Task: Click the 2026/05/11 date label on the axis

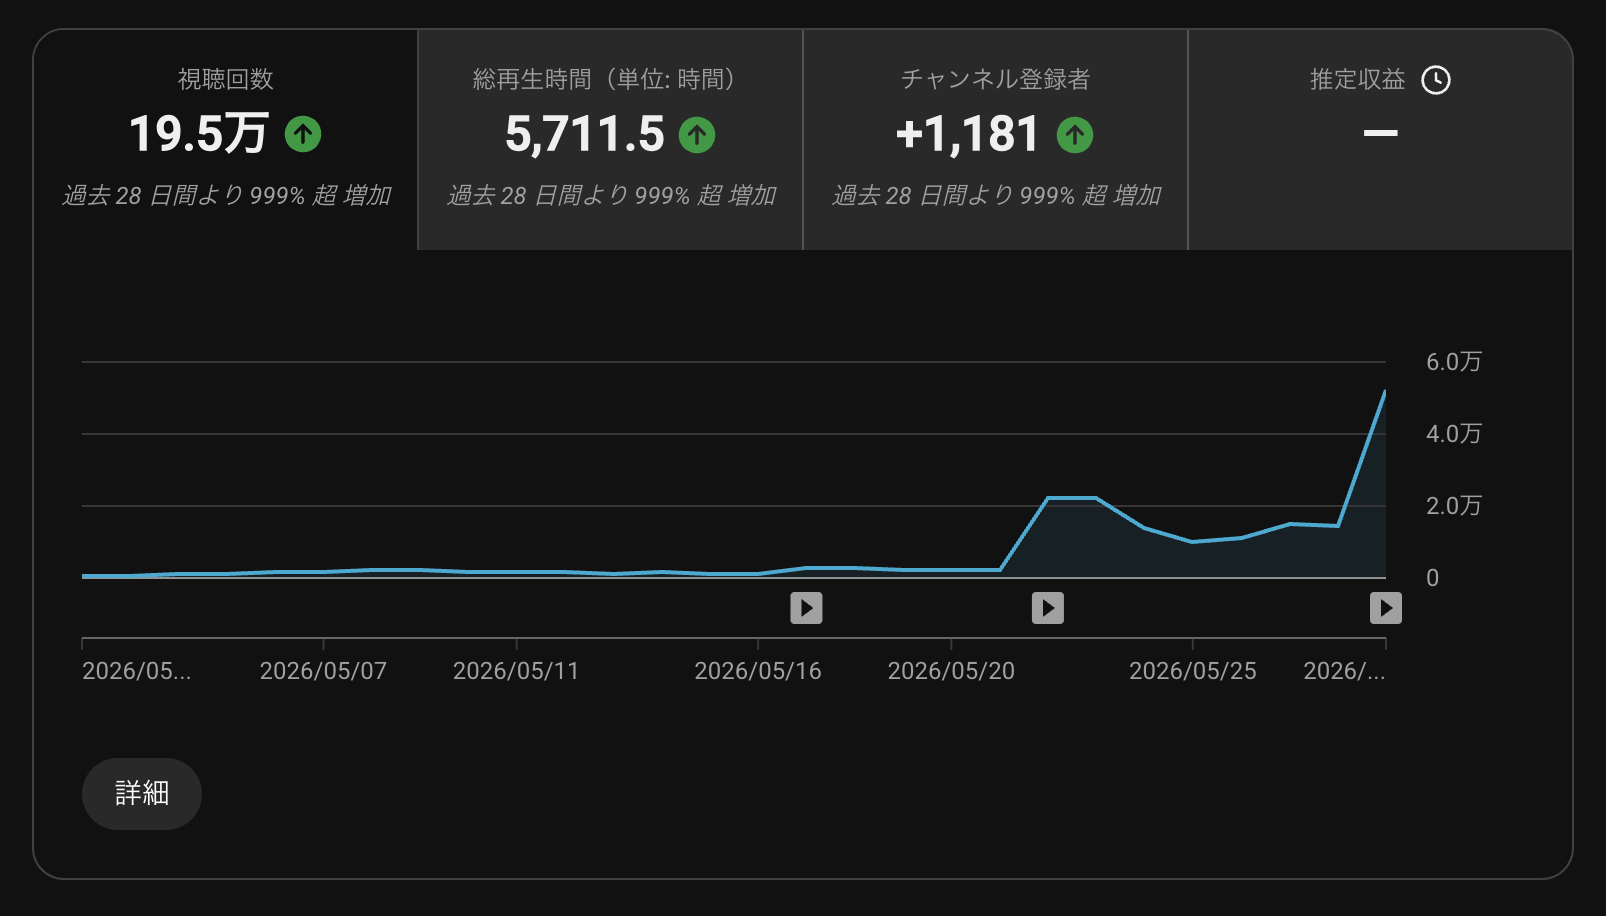Action: coord(516,671)
